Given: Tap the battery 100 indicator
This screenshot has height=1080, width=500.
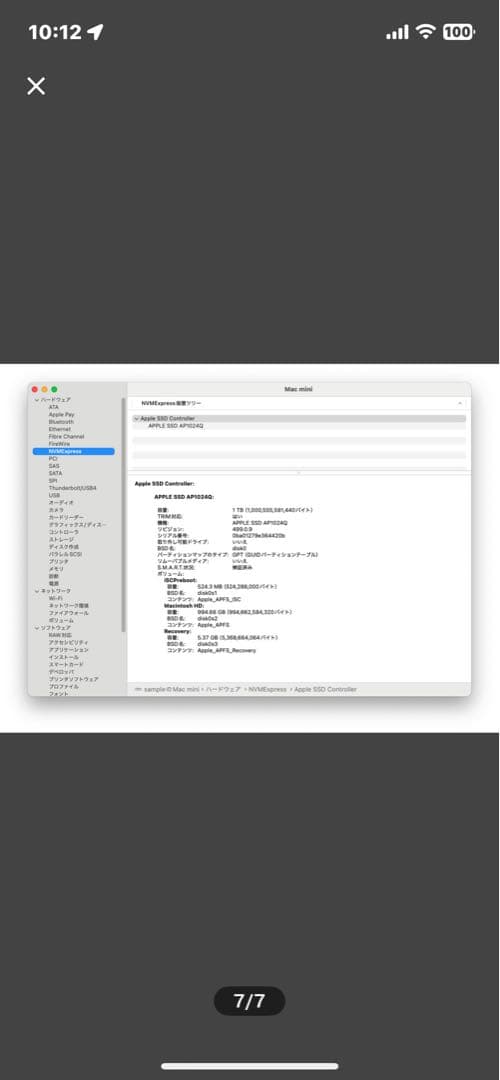Looking at the screenshot, I should point(459,32).
